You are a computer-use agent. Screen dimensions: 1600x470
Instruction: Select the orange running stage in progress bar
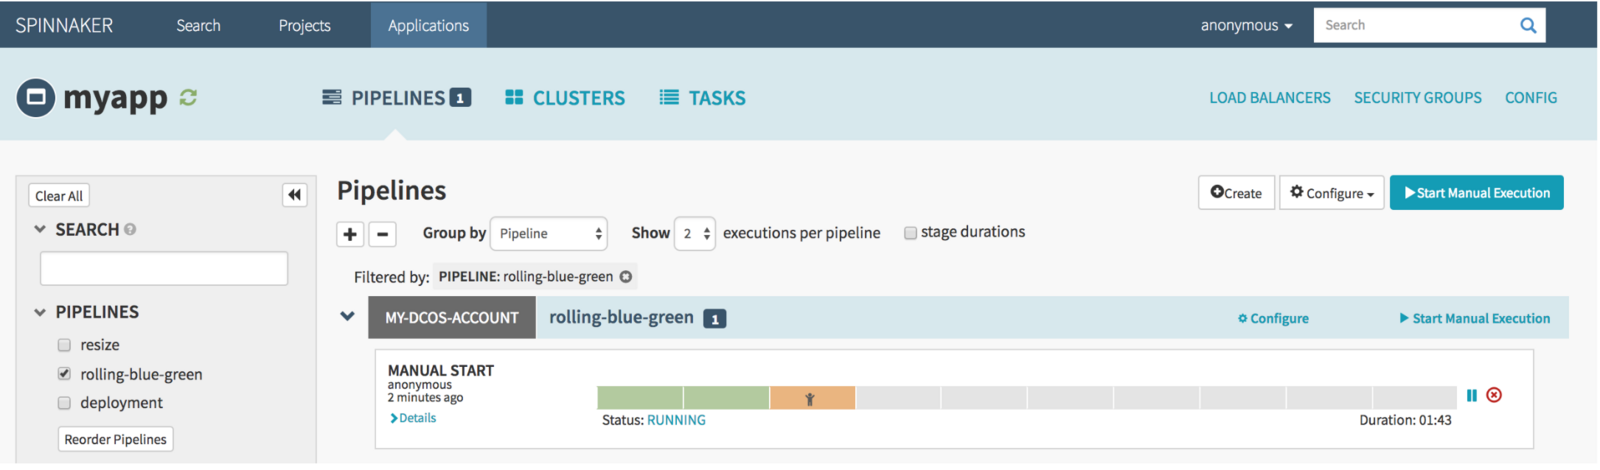point(812,398)
